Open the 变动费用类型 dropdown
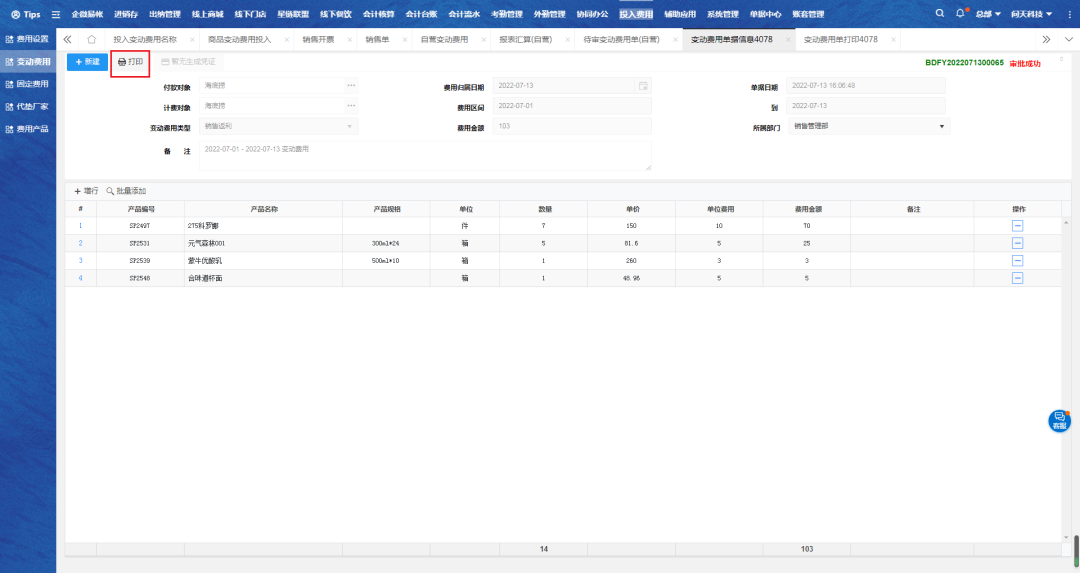The image size is (1080, 573). pos(349,127)
